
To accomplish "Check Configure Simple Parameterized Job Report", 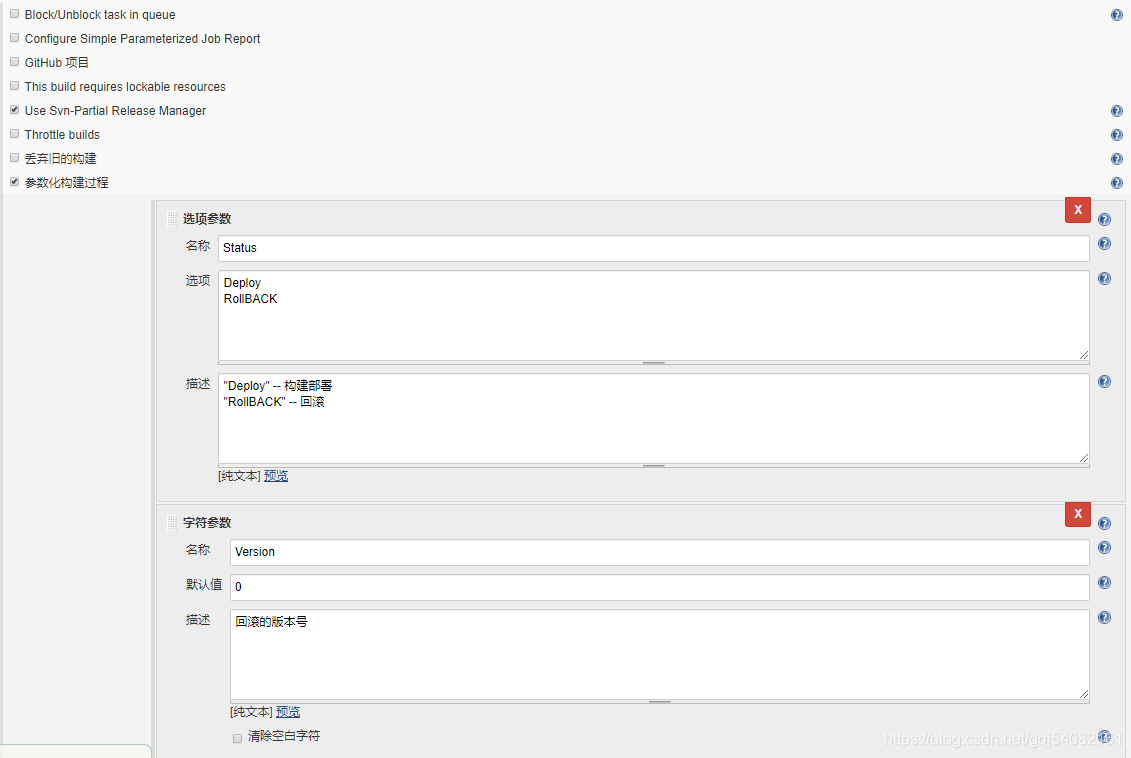I will pos(14,38).
